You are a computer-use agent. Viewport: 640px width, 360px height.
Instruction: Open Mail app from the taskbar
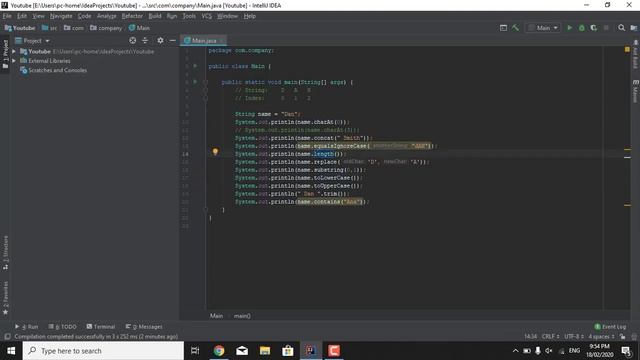(x=242, y=351)
